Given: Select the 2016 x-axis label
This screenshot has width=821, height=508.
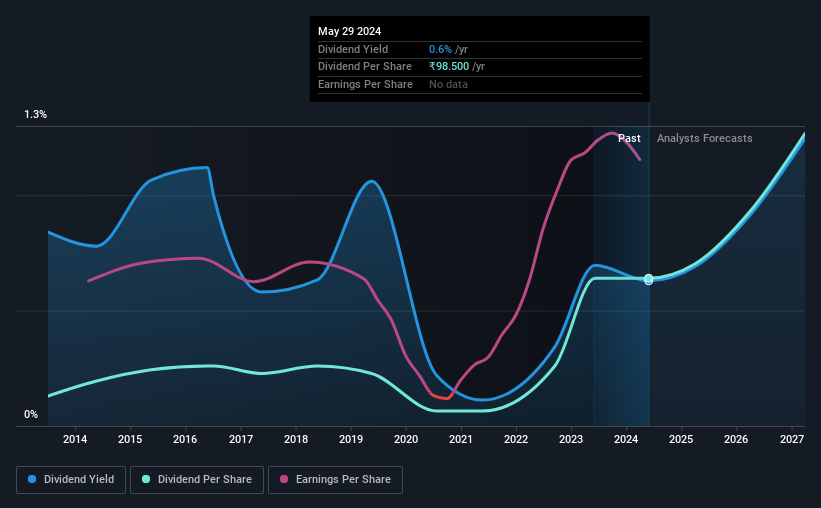Looking at the screenshot, I should [x=185, y=439].
